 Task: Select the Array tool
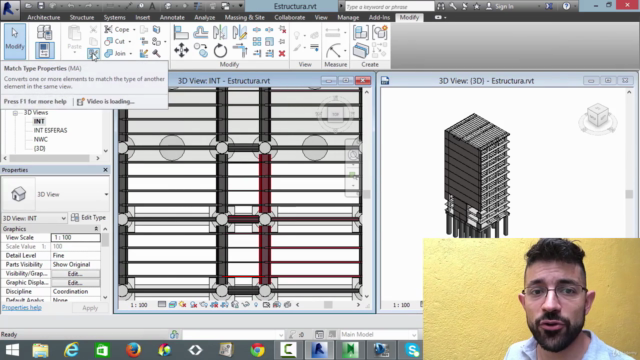tap(257, 41)
